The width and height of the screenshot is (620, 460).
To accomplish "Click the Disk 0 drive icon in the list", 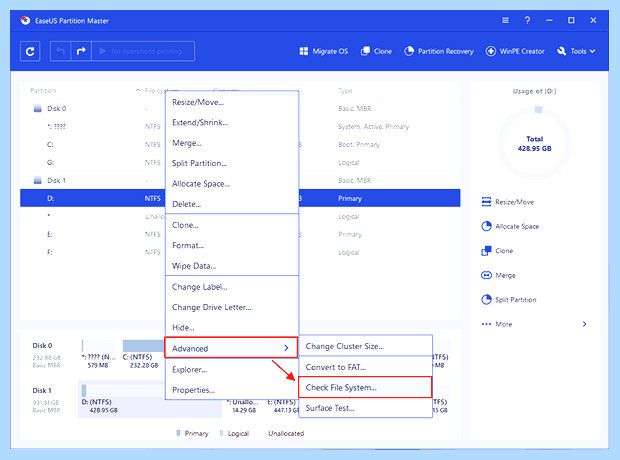I will pos(38,108).
